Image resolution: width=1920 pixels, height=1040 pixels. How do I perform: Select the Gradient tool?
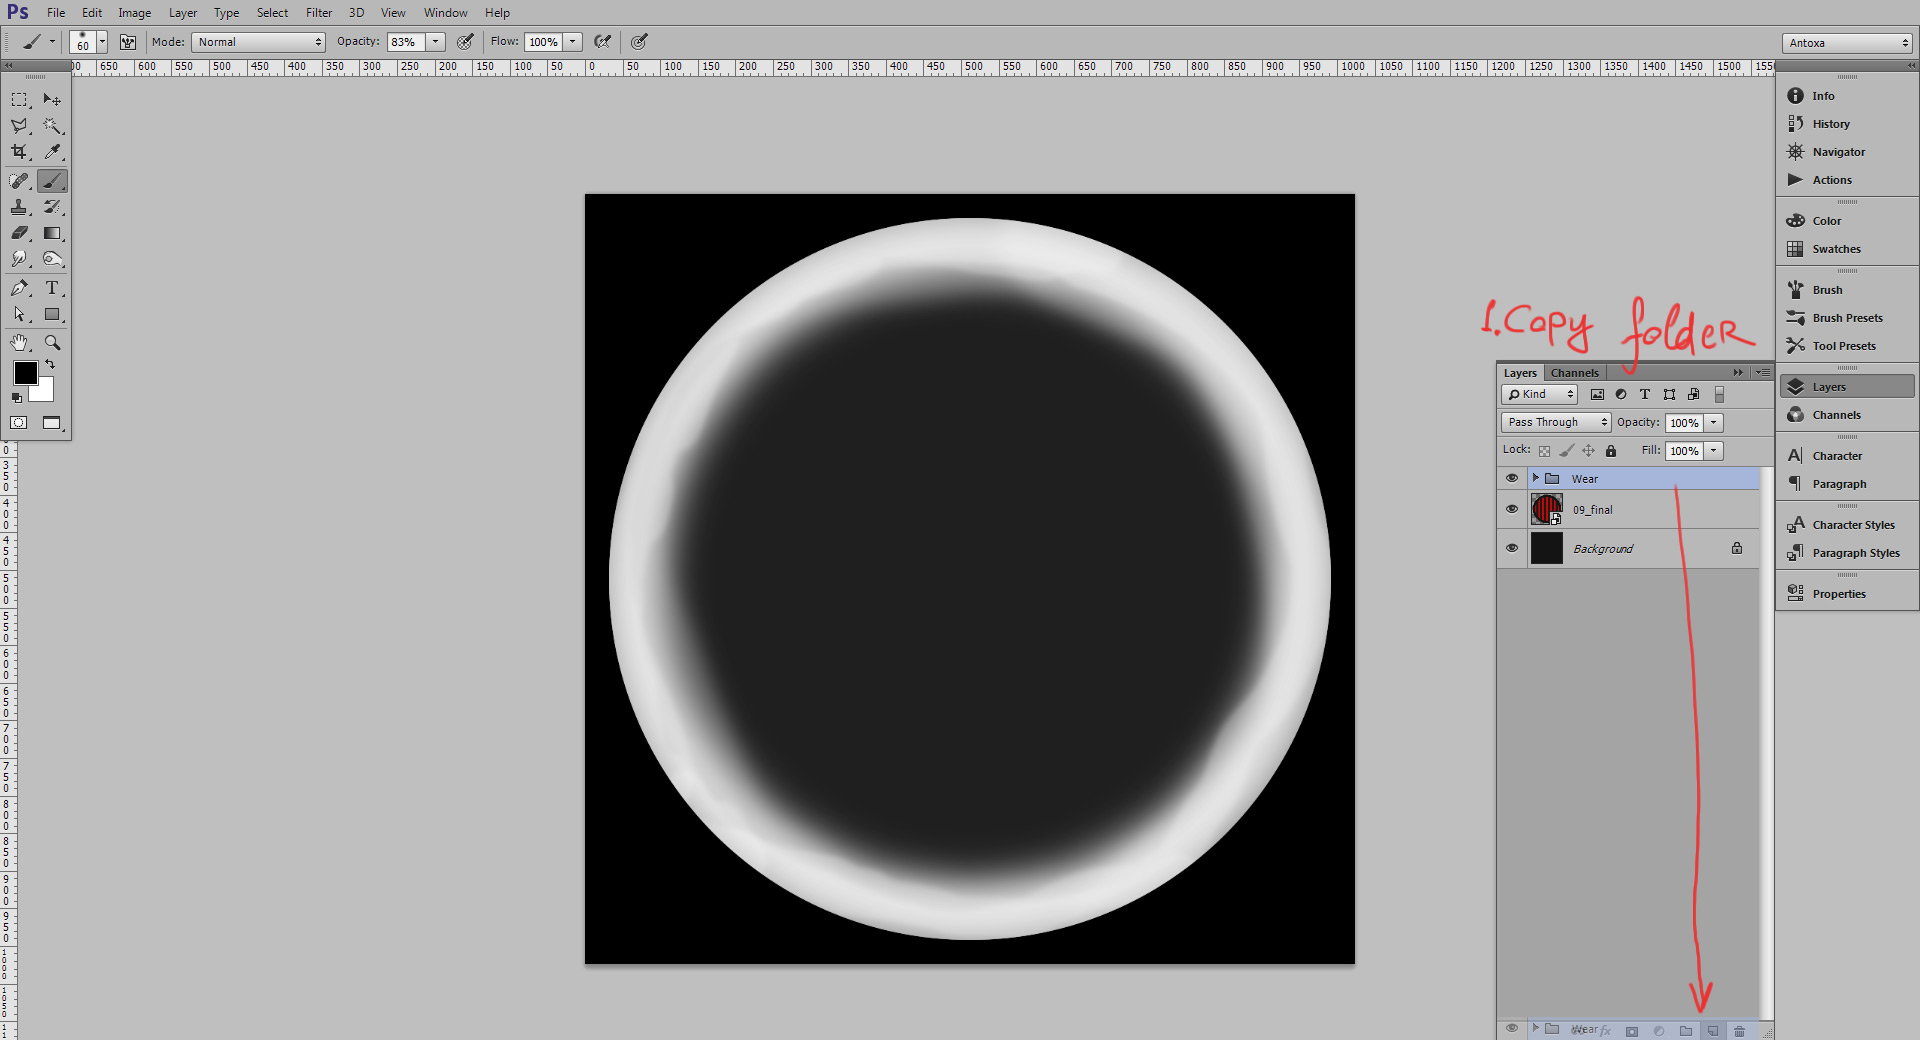point(52,233)
